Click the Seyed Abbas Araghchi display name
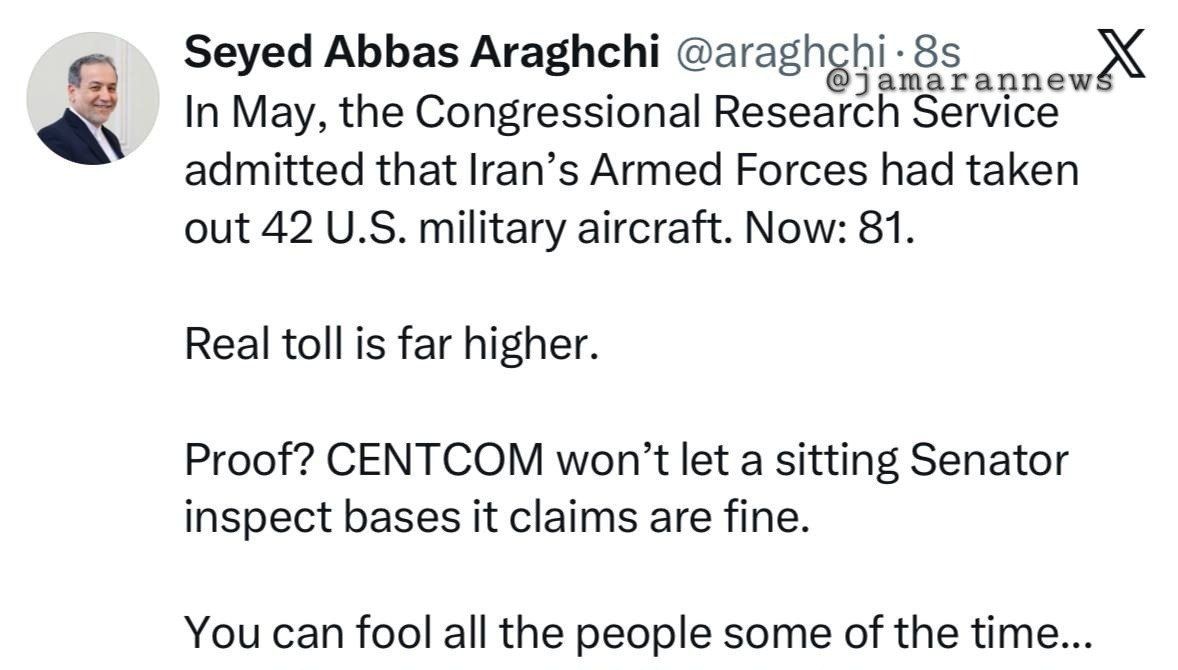Viewport: 1178px width, 670px height. click(x=421, y=53)
